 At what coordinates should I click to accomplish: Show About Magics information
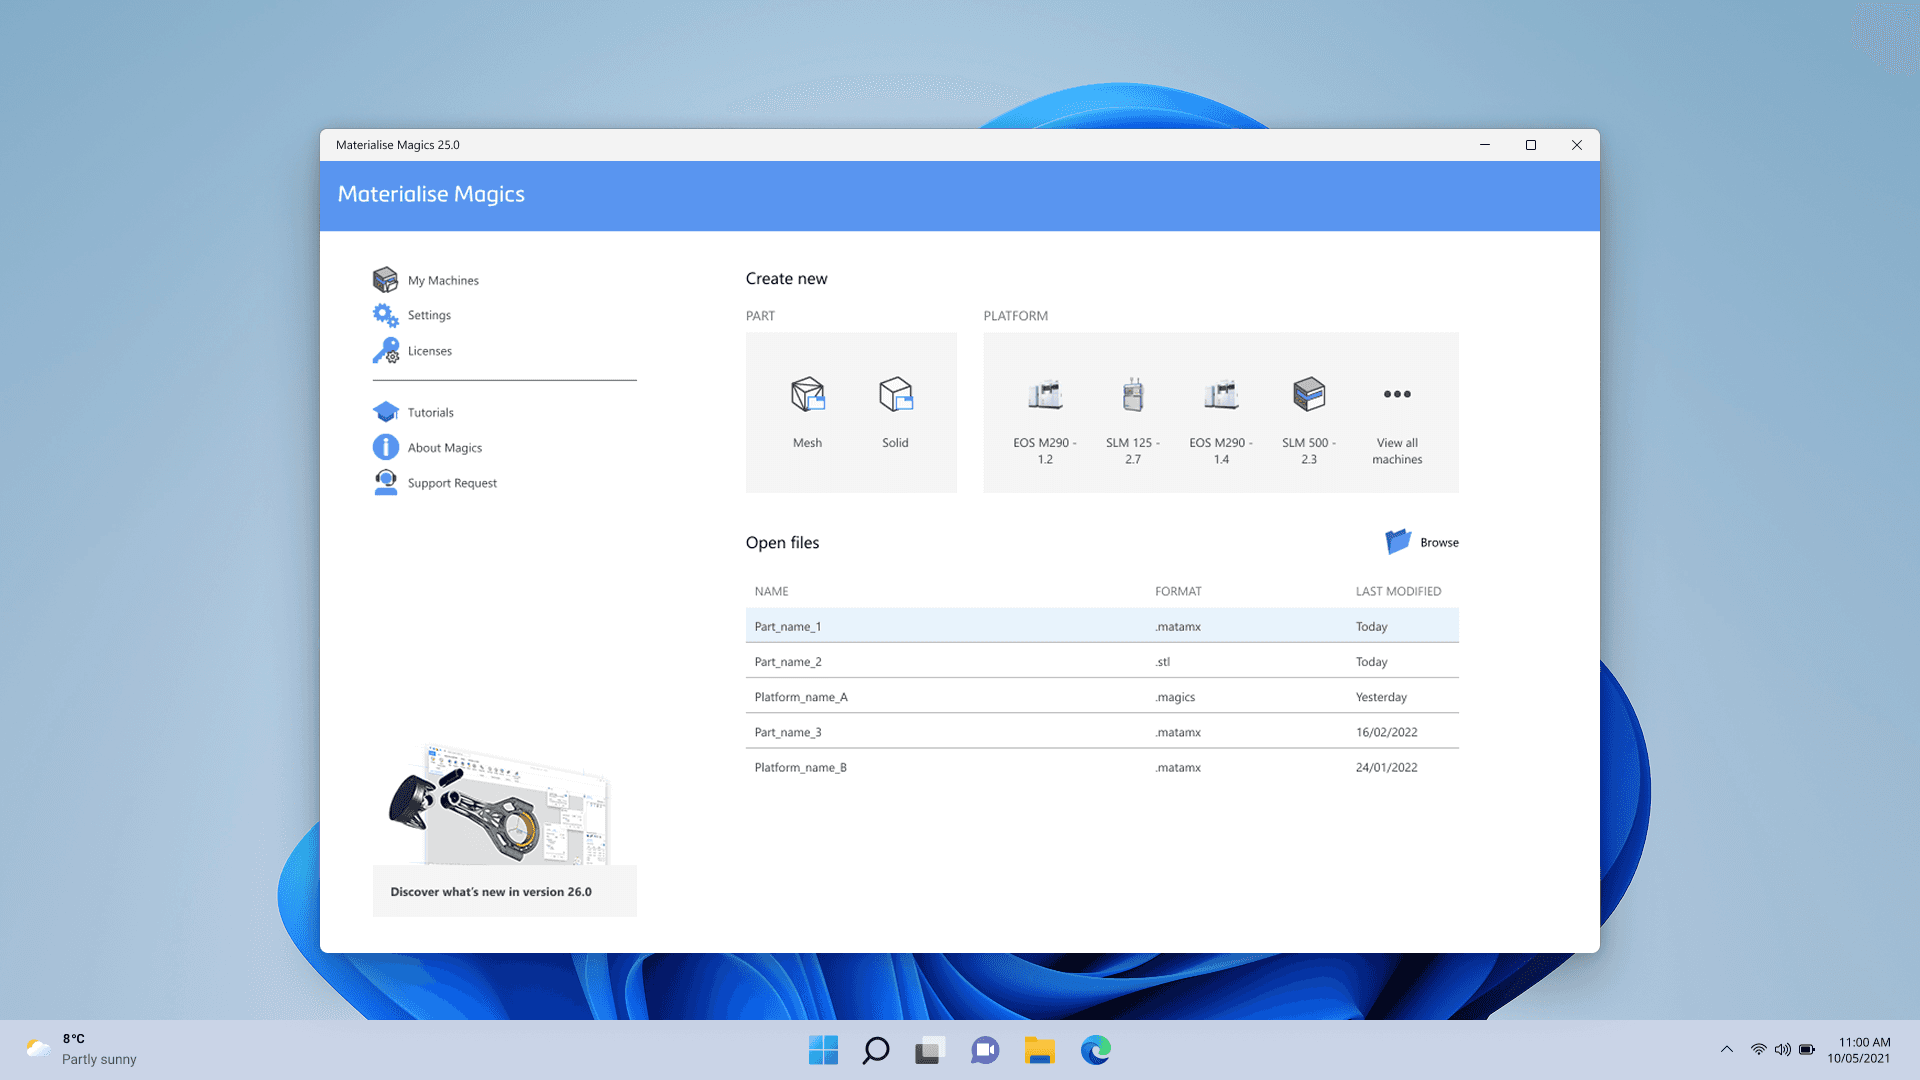444,448
